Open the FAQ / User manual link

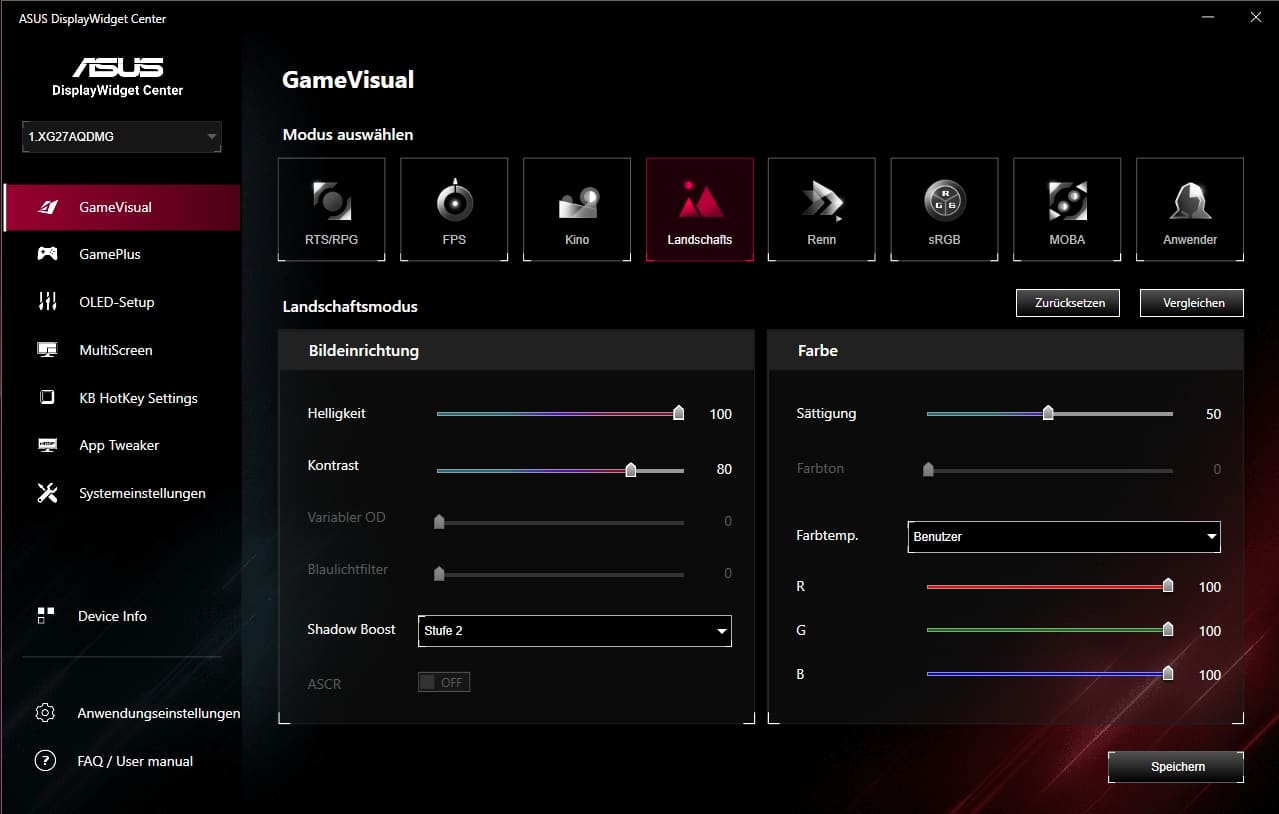pos(135,762)
